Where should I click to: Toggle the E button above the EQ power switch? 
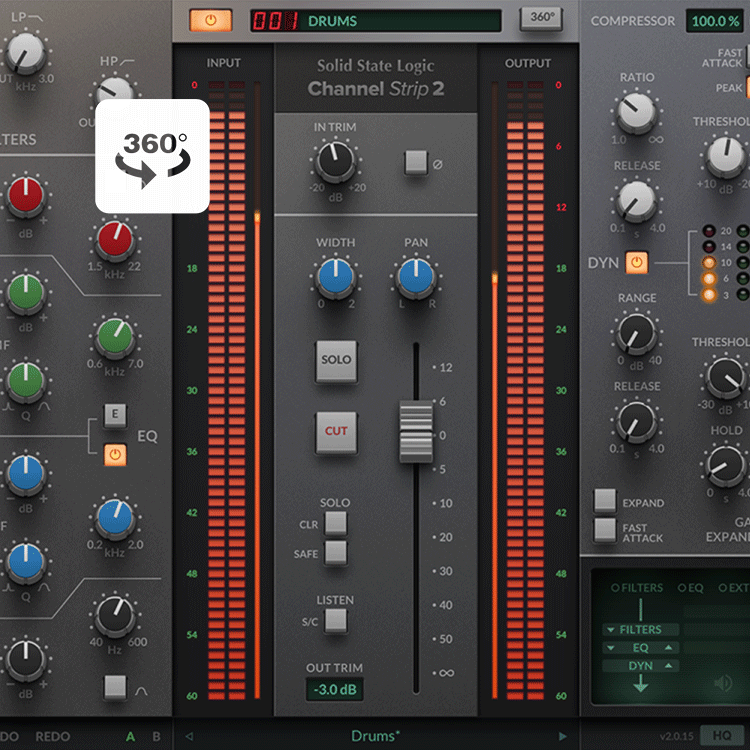(115, 414)
